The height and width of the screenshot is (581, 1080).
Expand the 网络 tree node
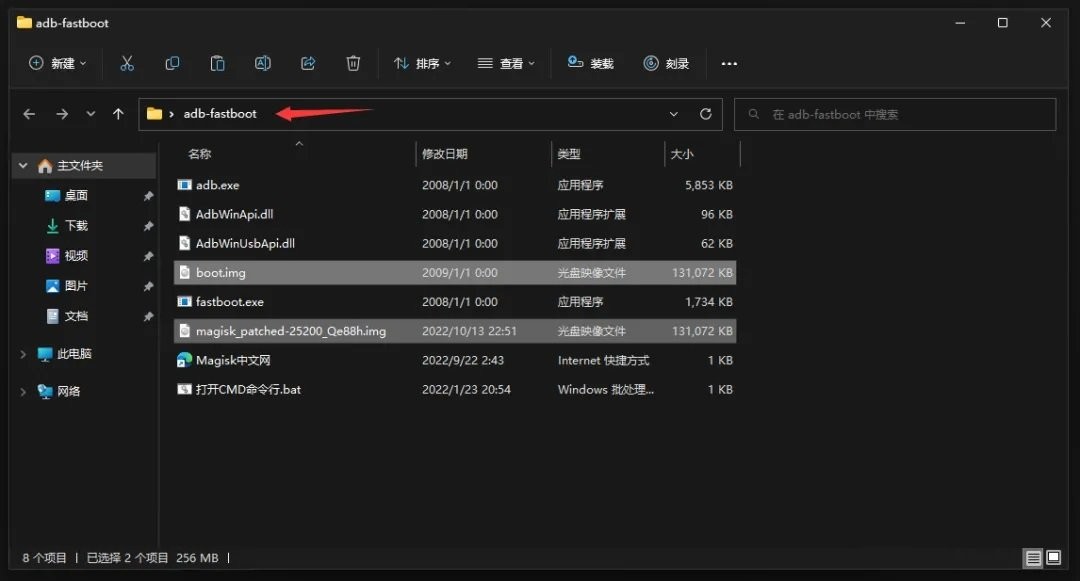[x=23, y=392]
